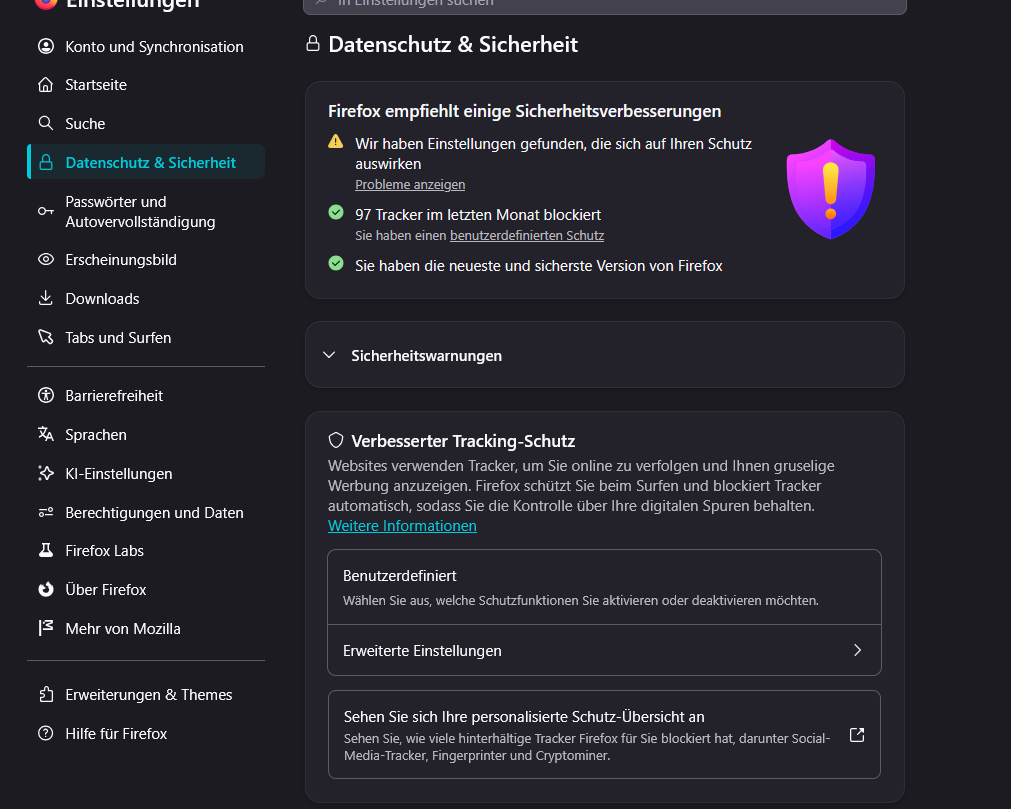This screenshot has height=809, width=1011.
Task: Click the Erweiterte Einstellungen row
Action: [x=604, y=650]
